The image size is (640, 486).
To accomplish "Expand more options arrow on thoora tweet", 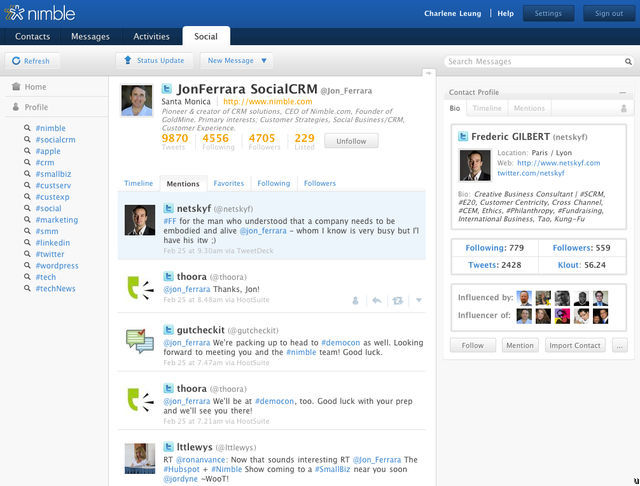I will [x=419, y=300].
